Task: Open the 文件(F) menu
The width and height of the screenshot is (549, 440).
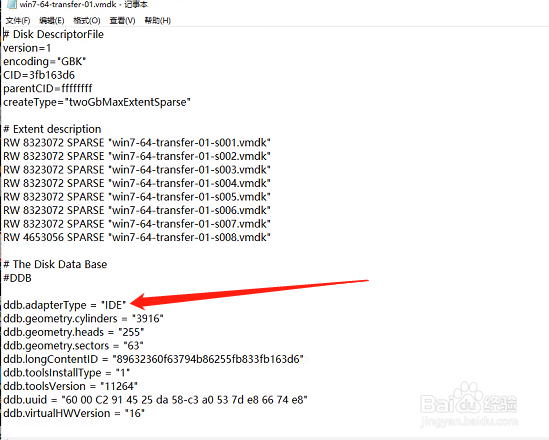Action: 18,20
